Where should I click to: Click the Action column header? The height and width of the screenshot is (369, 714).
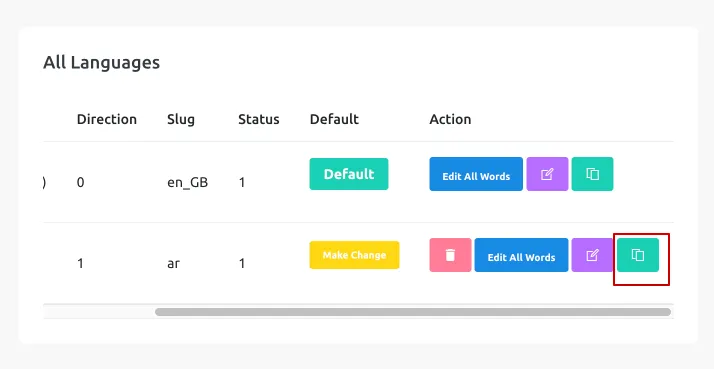tap(450, 119)
